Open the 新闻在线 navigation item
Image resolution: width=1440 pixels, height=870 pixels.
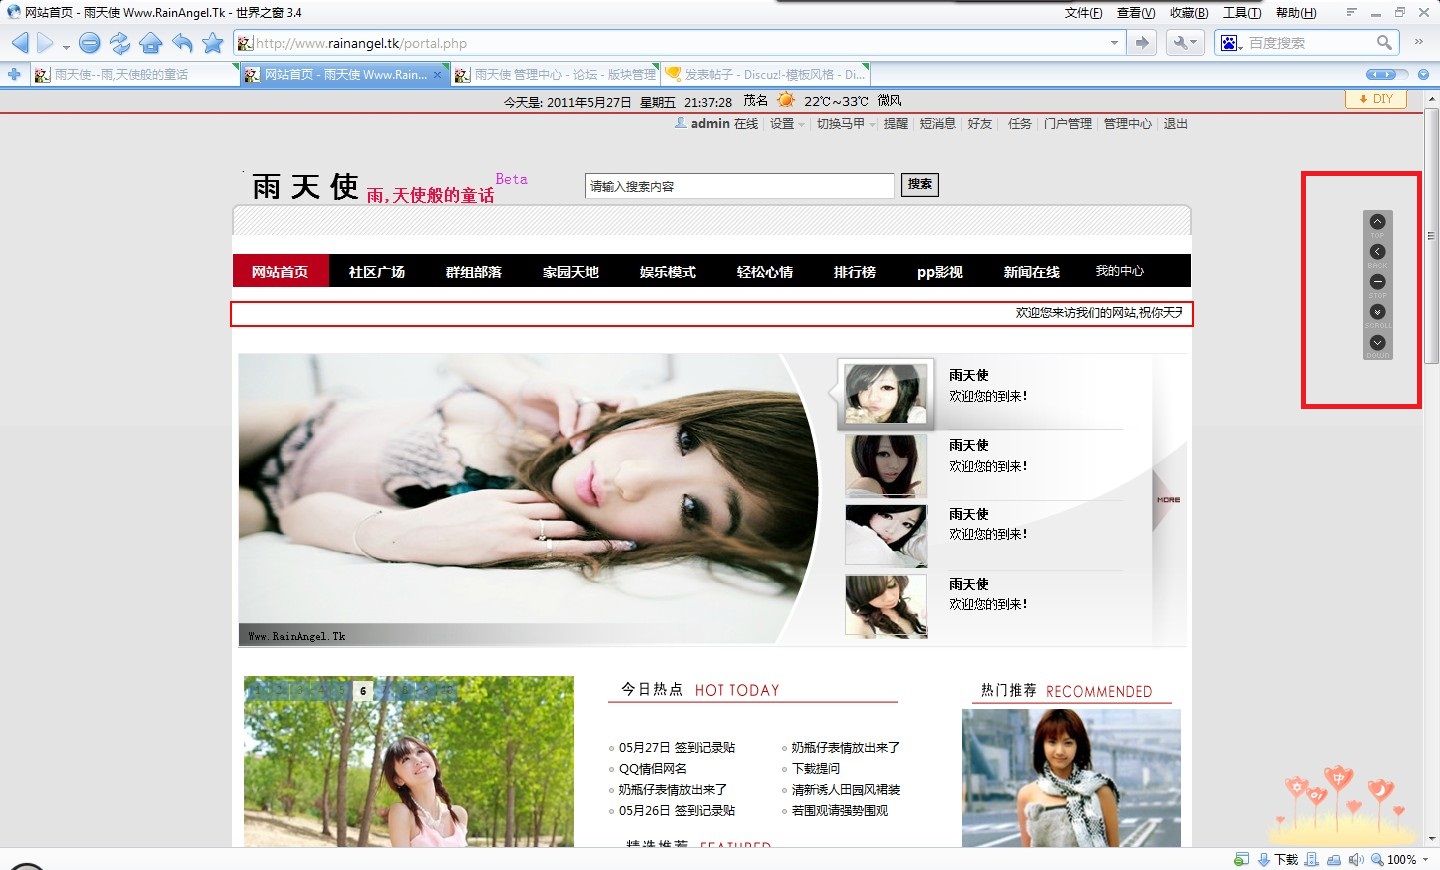[1032, 271]
